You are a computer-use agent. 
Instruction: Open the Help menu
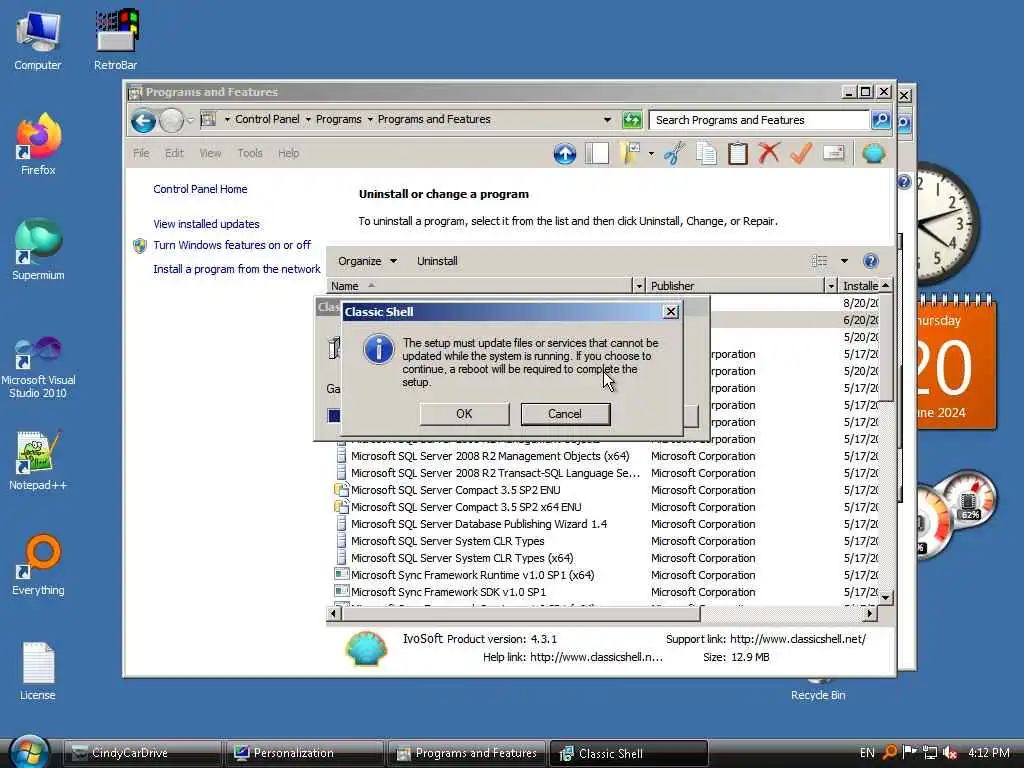point(289,153)
